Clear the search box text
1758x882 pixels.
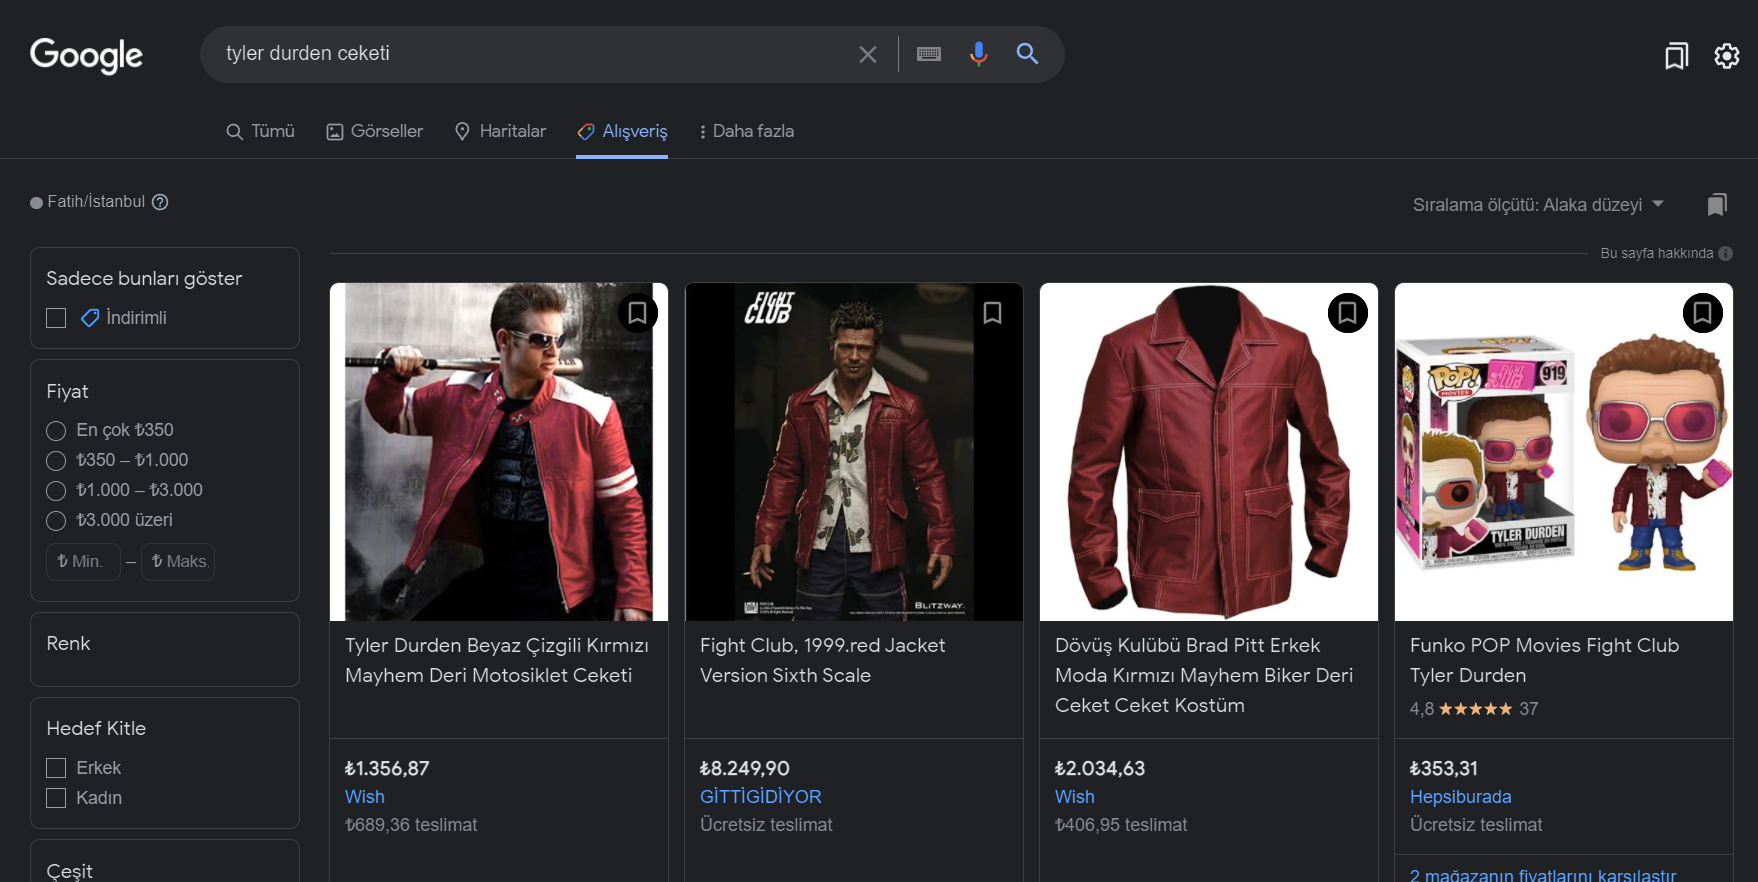[x=867, y=54]
